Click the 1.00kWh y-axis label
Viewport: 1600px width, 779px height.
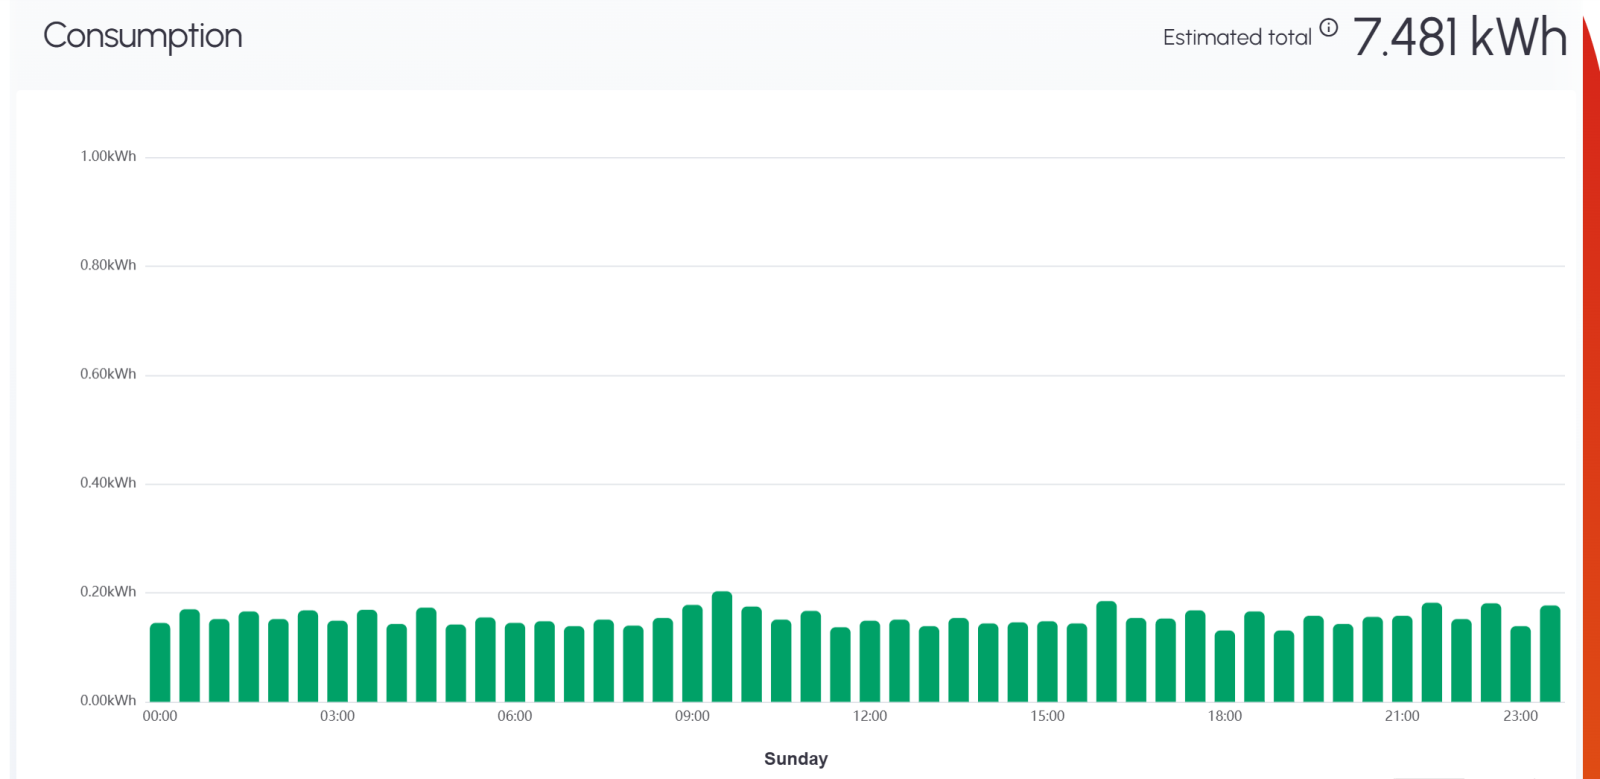(x=108, y=157)
